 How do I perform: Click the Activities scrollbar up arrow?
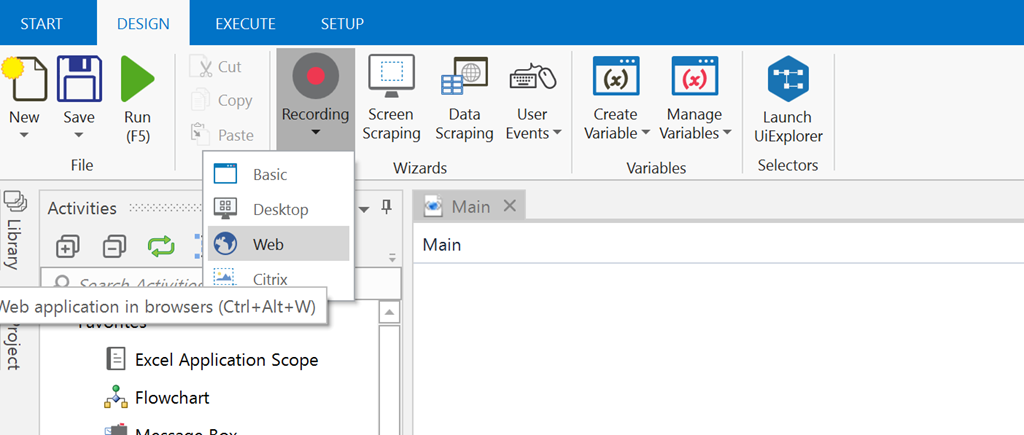pos(389,313)
